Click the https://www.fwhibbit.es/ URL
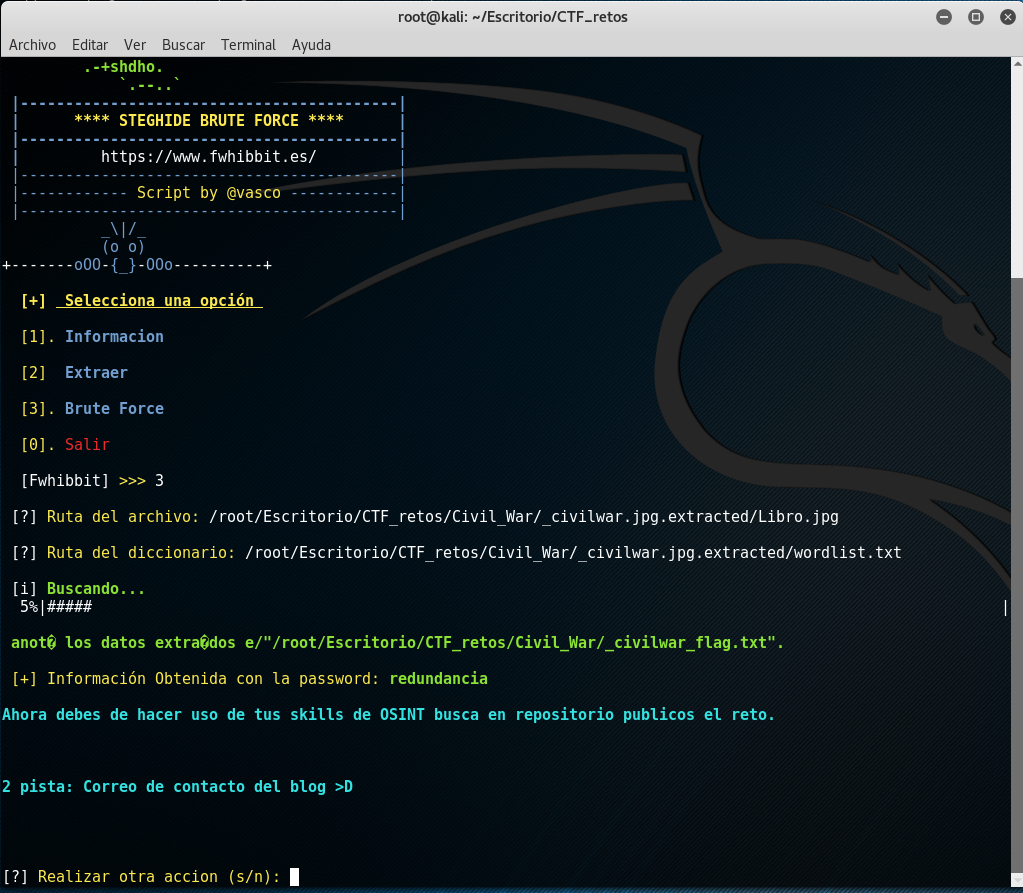Image resolution: width=1023 pixels, height=893 pixels. coord(208,157)
